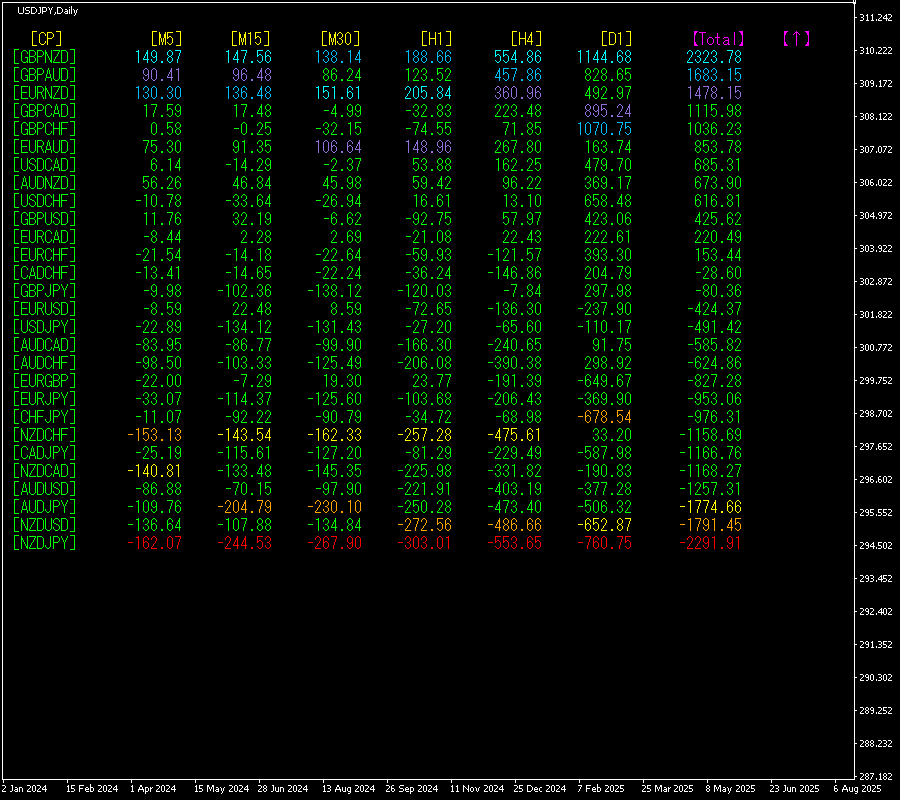Select the [USDCHF] pair label

click(x=45, y=201)
